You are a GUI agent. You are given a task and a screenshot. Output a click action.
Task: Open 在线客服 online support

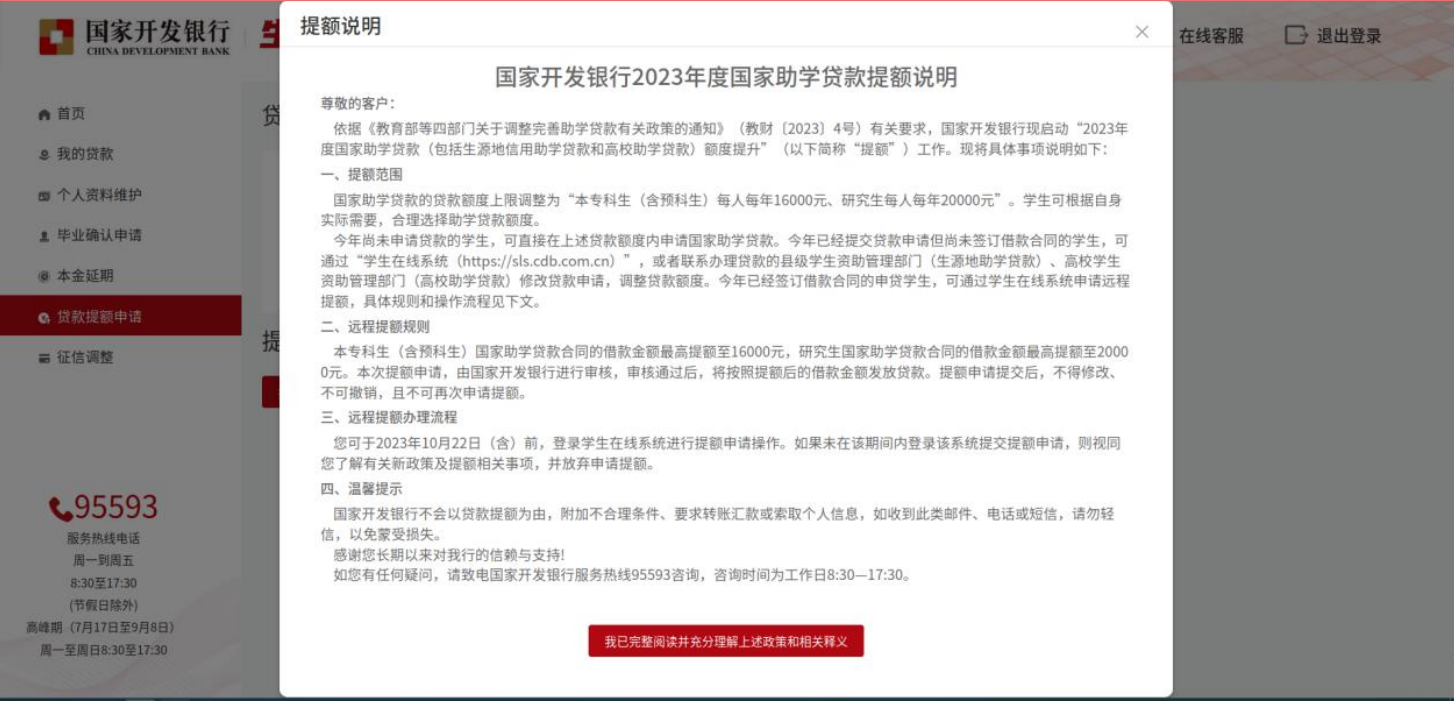1210,36
